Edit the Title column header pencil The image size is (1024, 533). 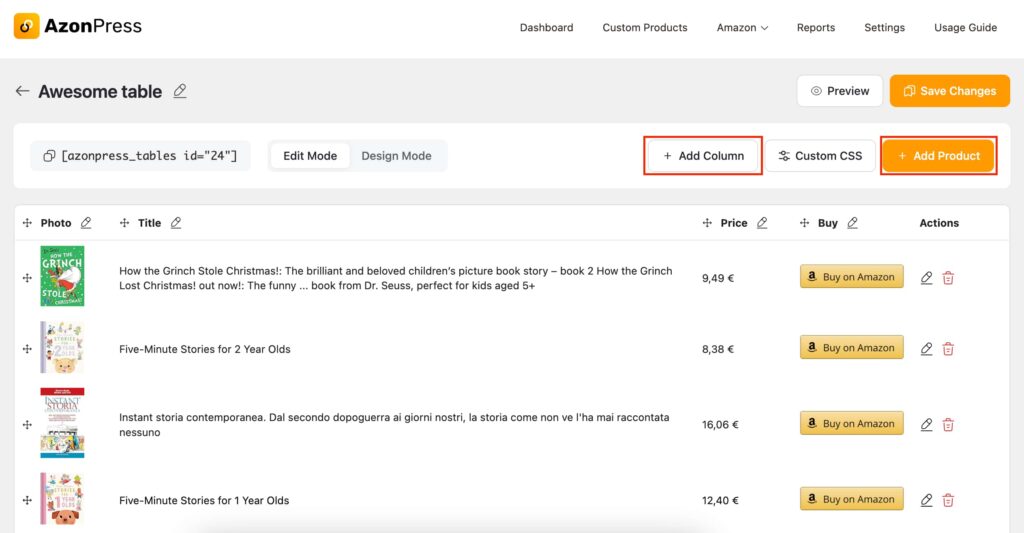click(x=176, y=223)
